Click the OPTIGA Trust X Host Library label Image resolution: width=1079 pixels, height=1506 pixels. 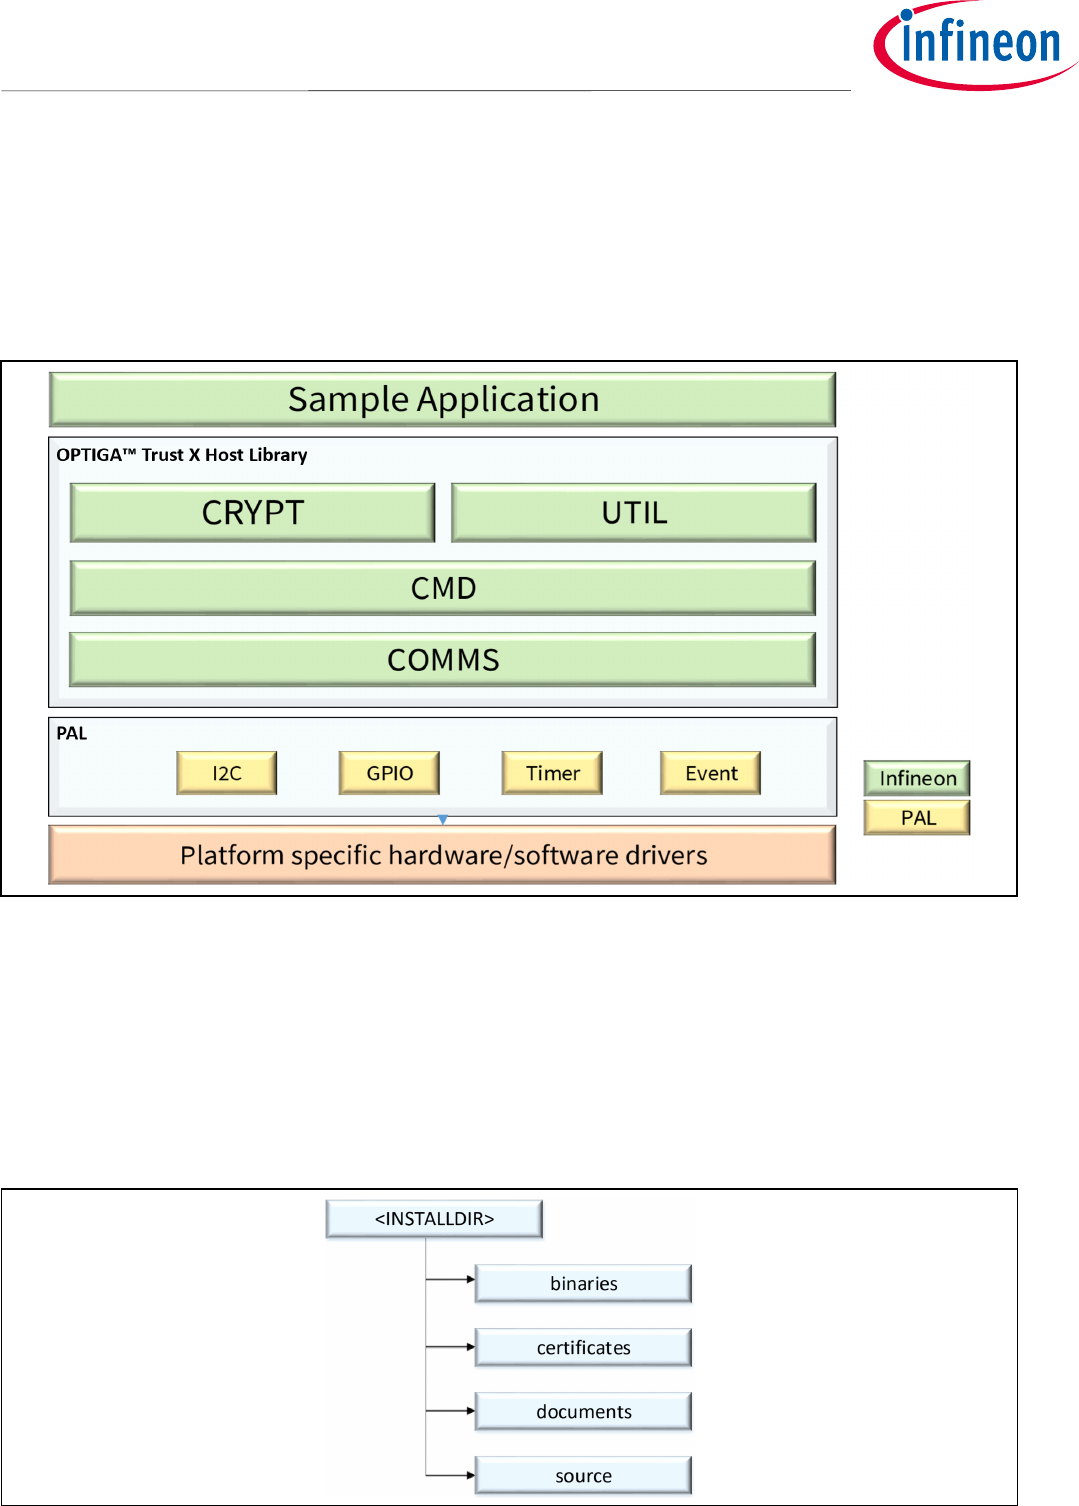click(182, 455)
